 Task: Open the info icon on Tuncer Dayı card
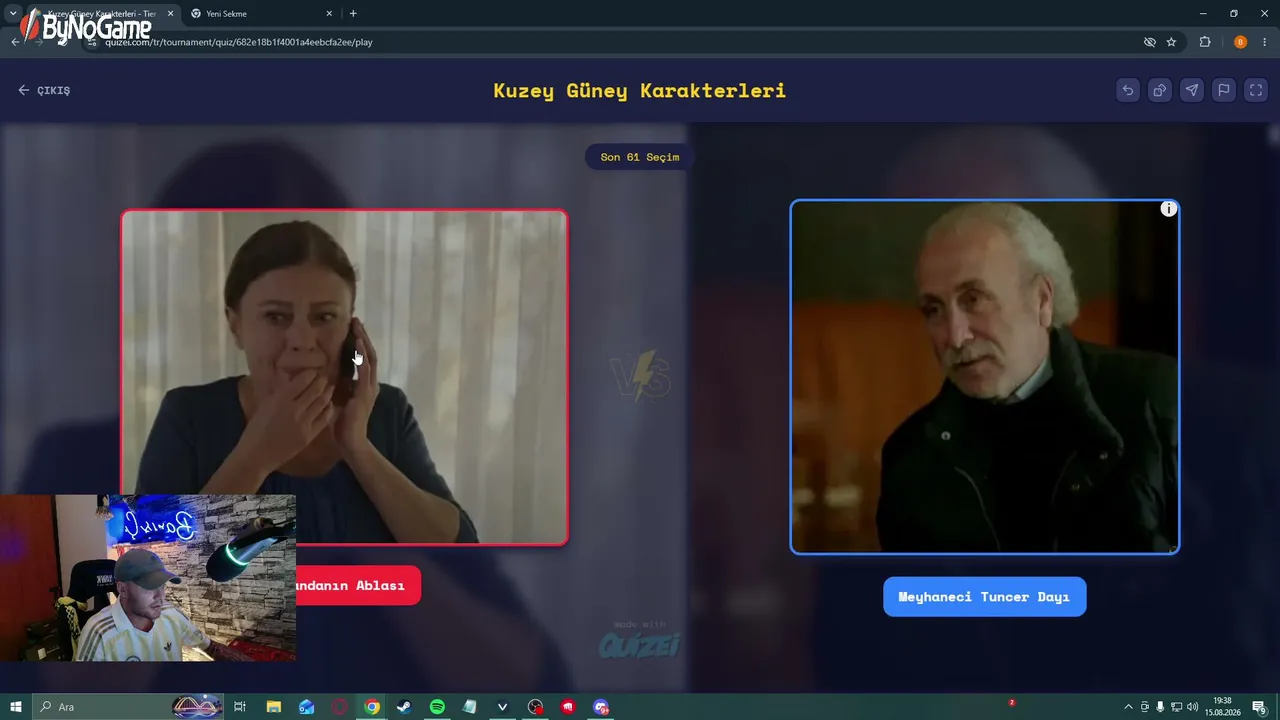click(1168, 209)
